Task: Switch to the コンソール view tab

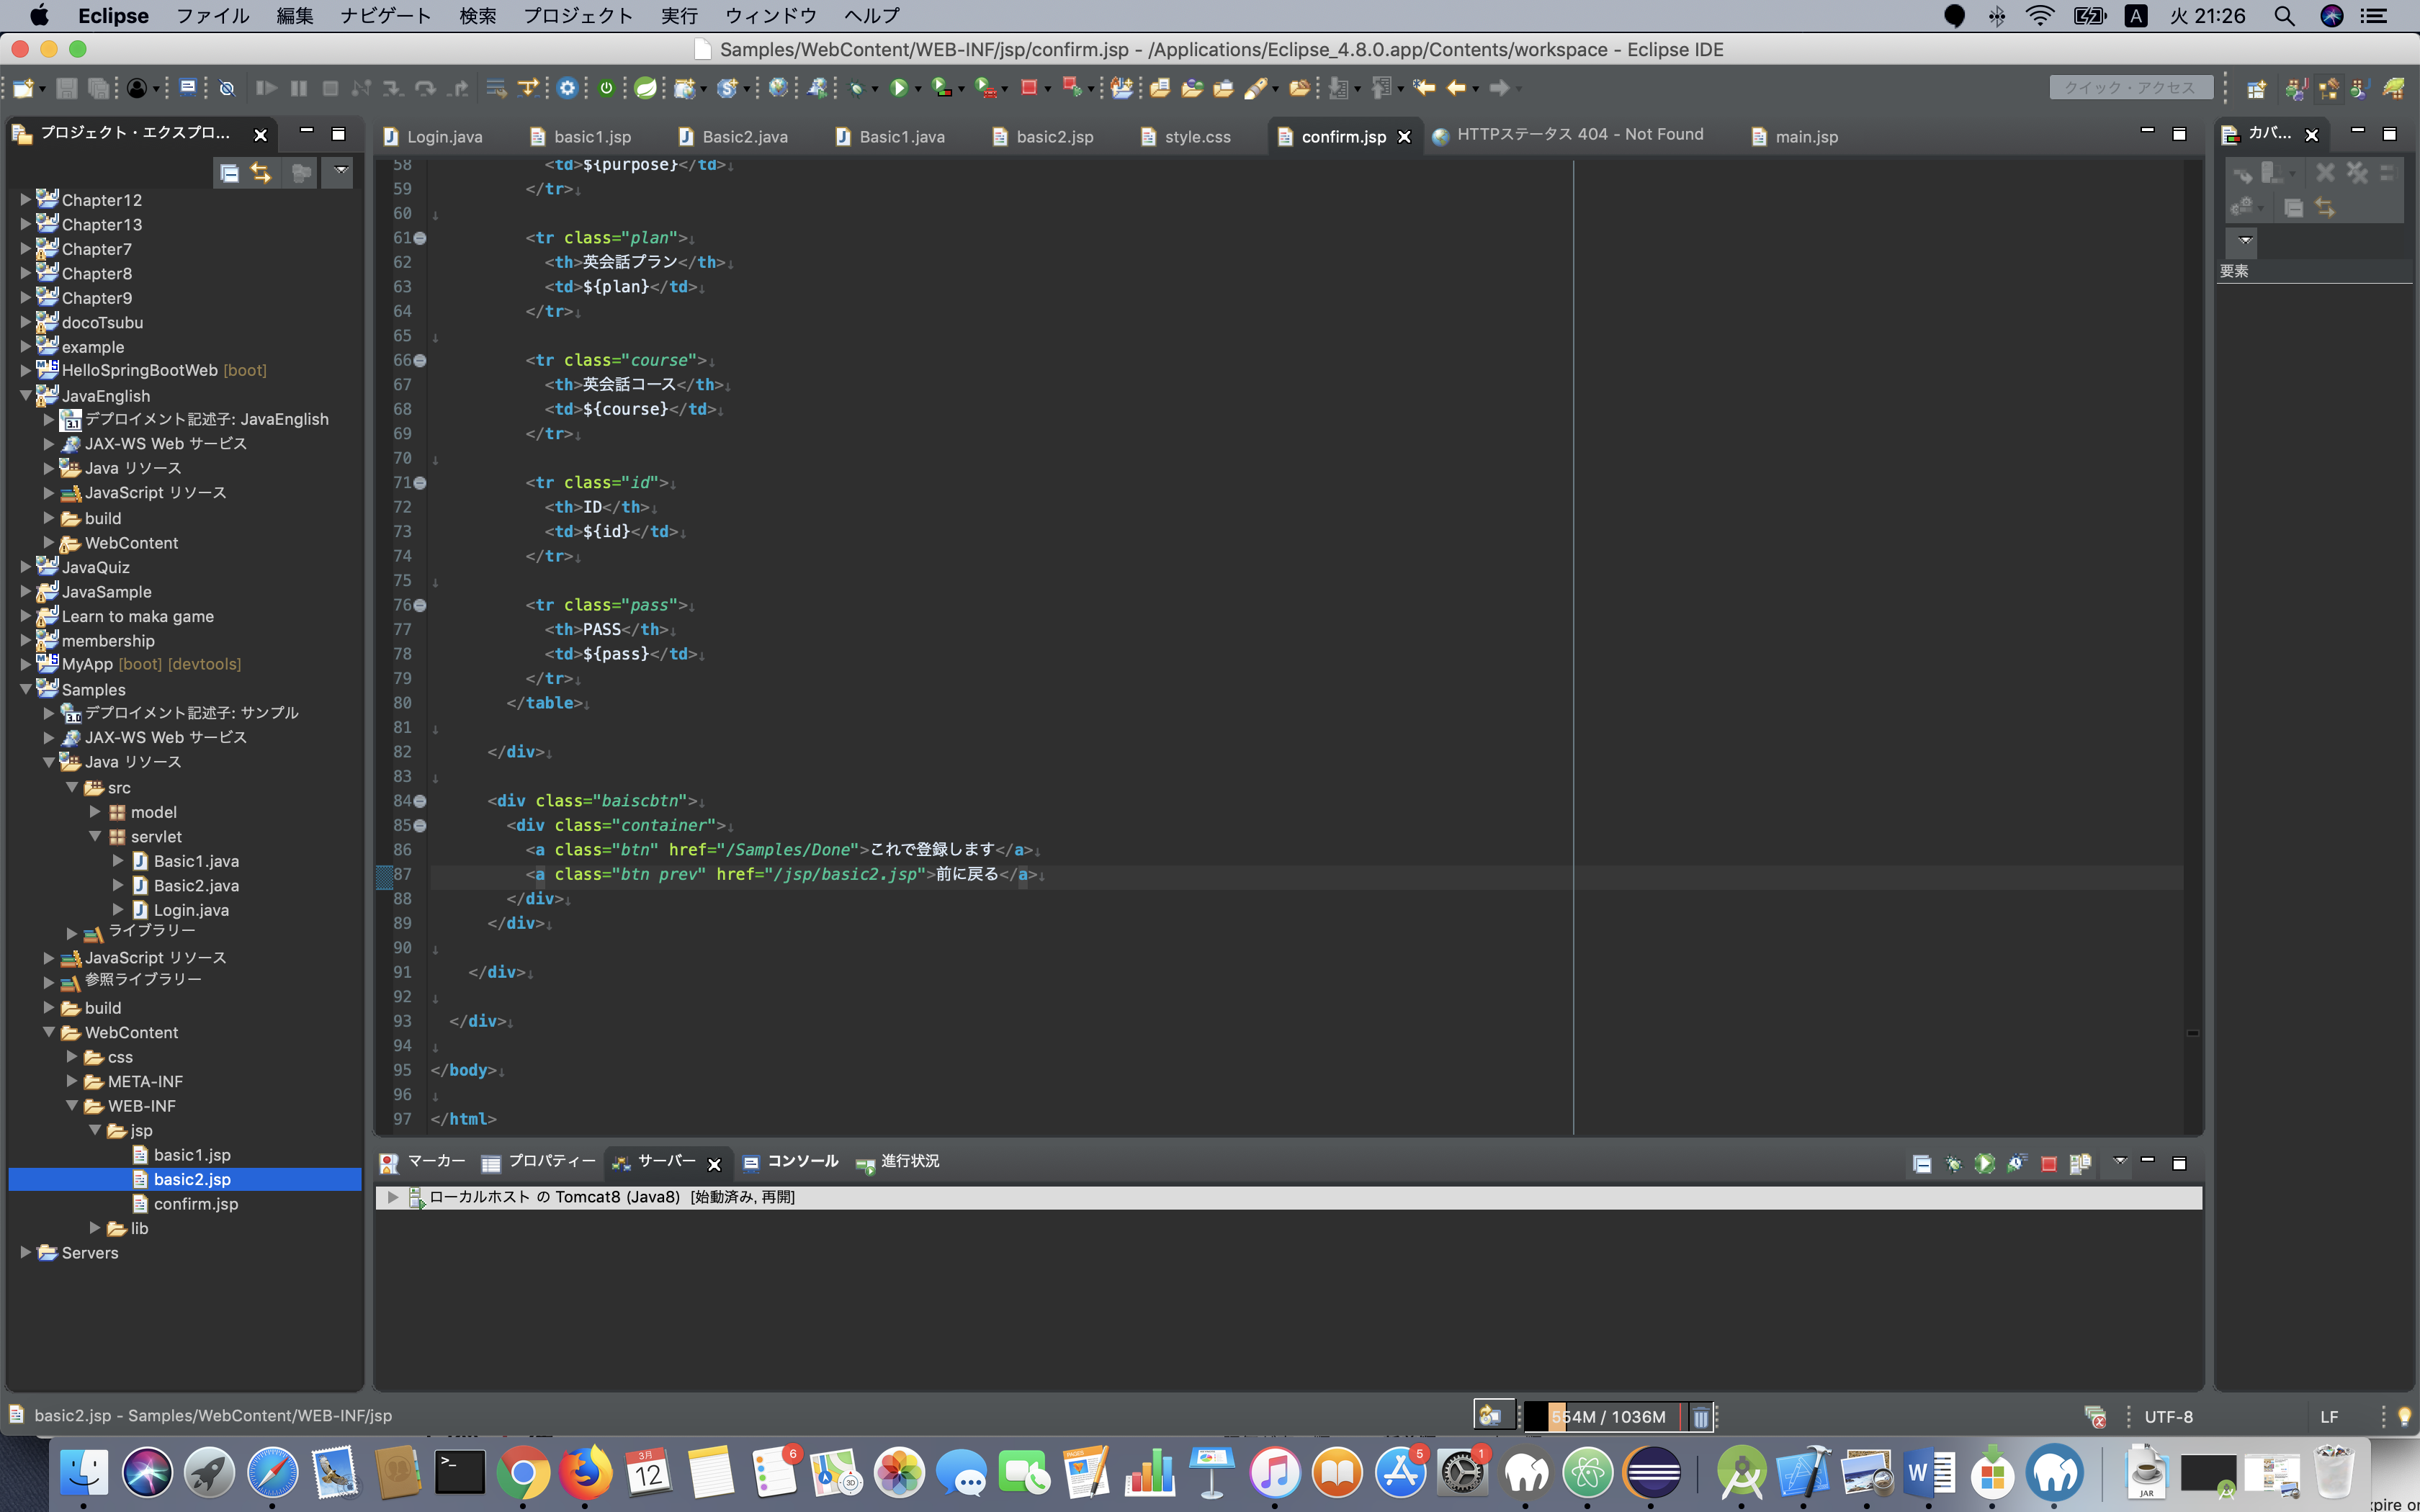Action: (802, 1161)
